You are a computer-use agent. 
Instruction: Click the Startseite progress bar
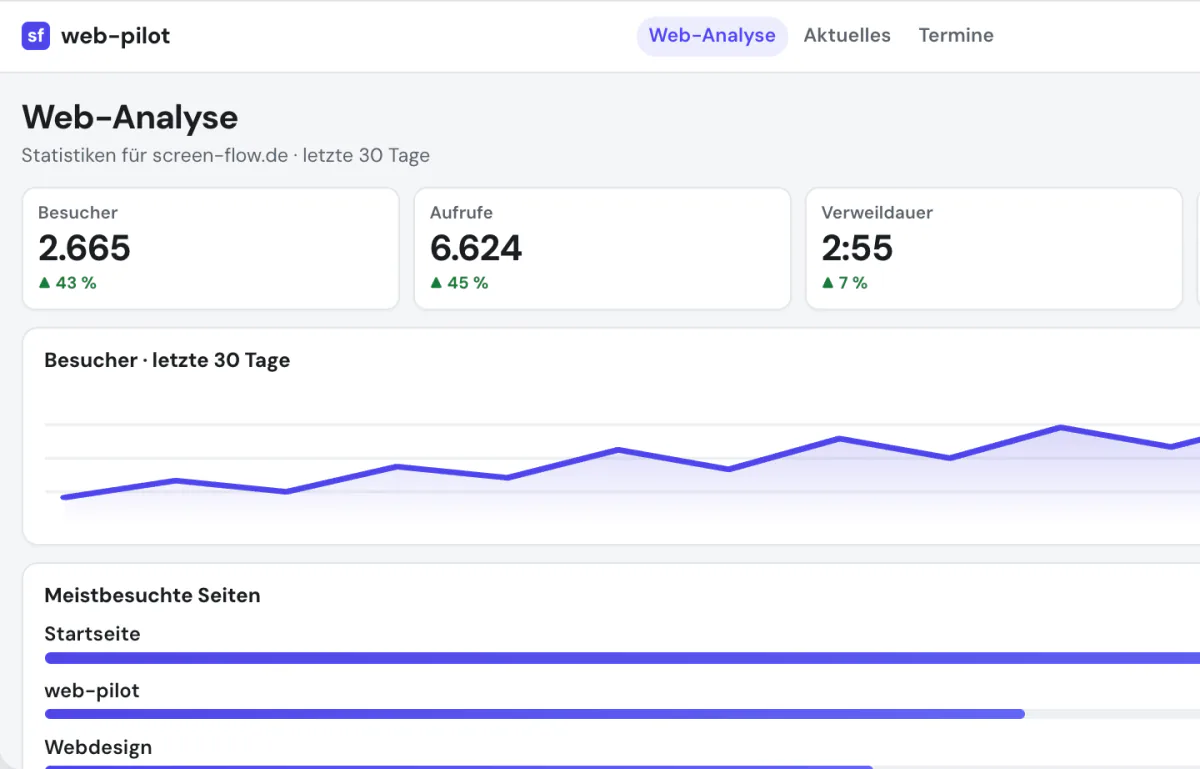tap(622, 658)
